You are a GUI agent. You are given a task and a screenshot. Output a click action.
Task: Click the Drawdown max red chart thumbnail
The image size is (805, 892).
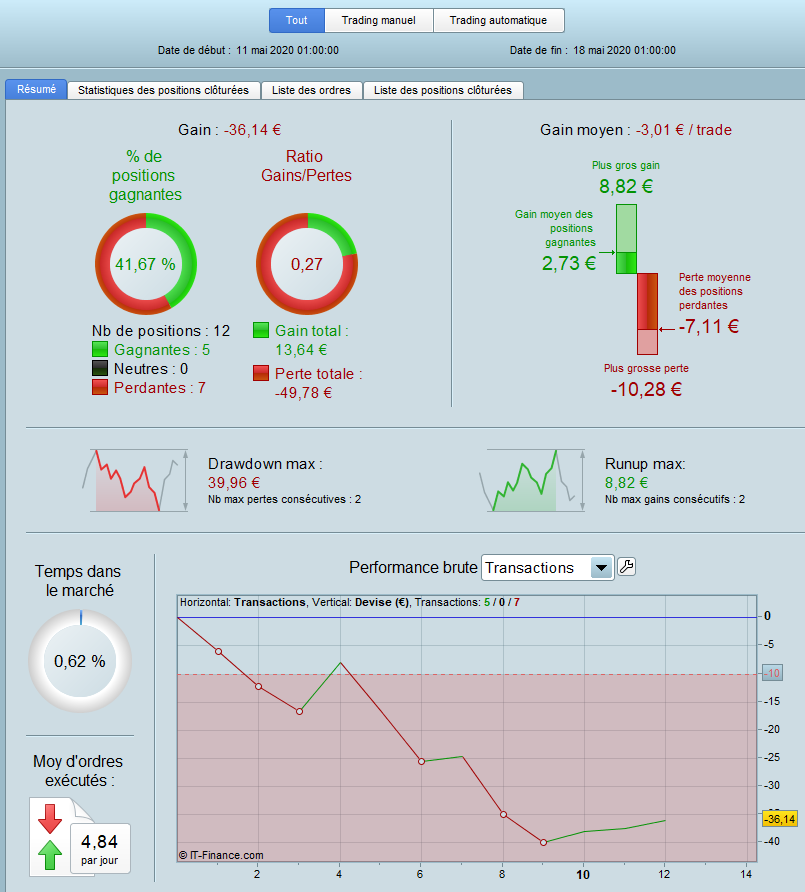coord(135,481)
